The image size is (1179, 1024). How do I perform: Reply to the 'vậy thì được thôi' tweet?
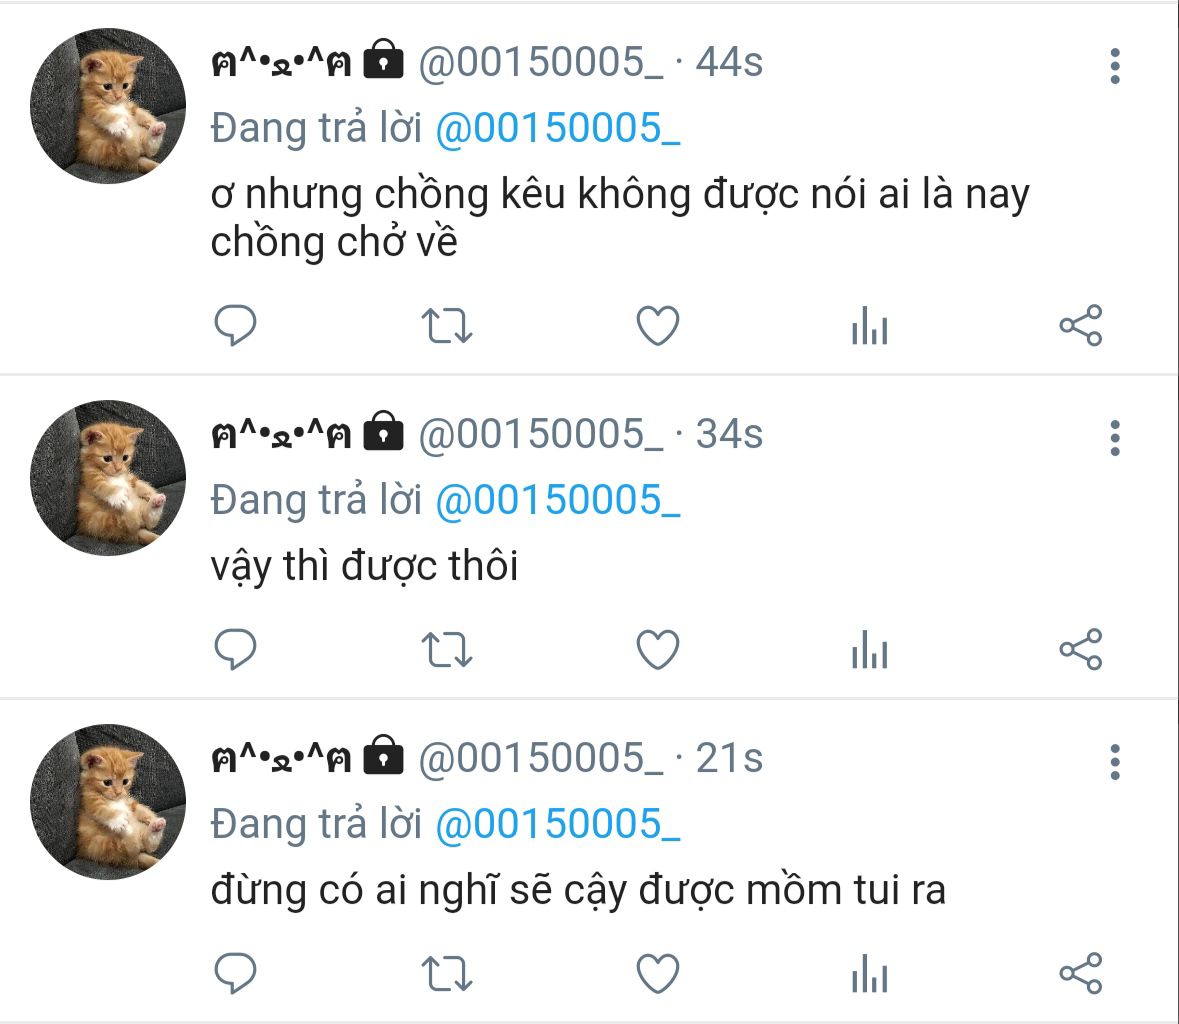click(235, 650)
